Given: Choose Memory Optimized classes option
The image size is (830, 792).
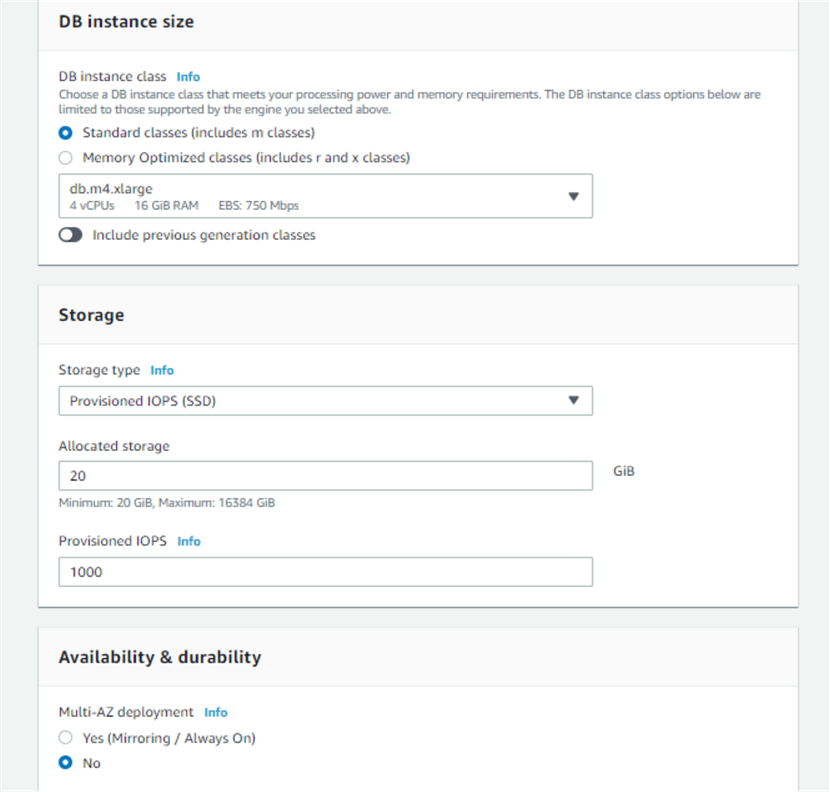Looking at the screenshot, I should click(66, 158).
